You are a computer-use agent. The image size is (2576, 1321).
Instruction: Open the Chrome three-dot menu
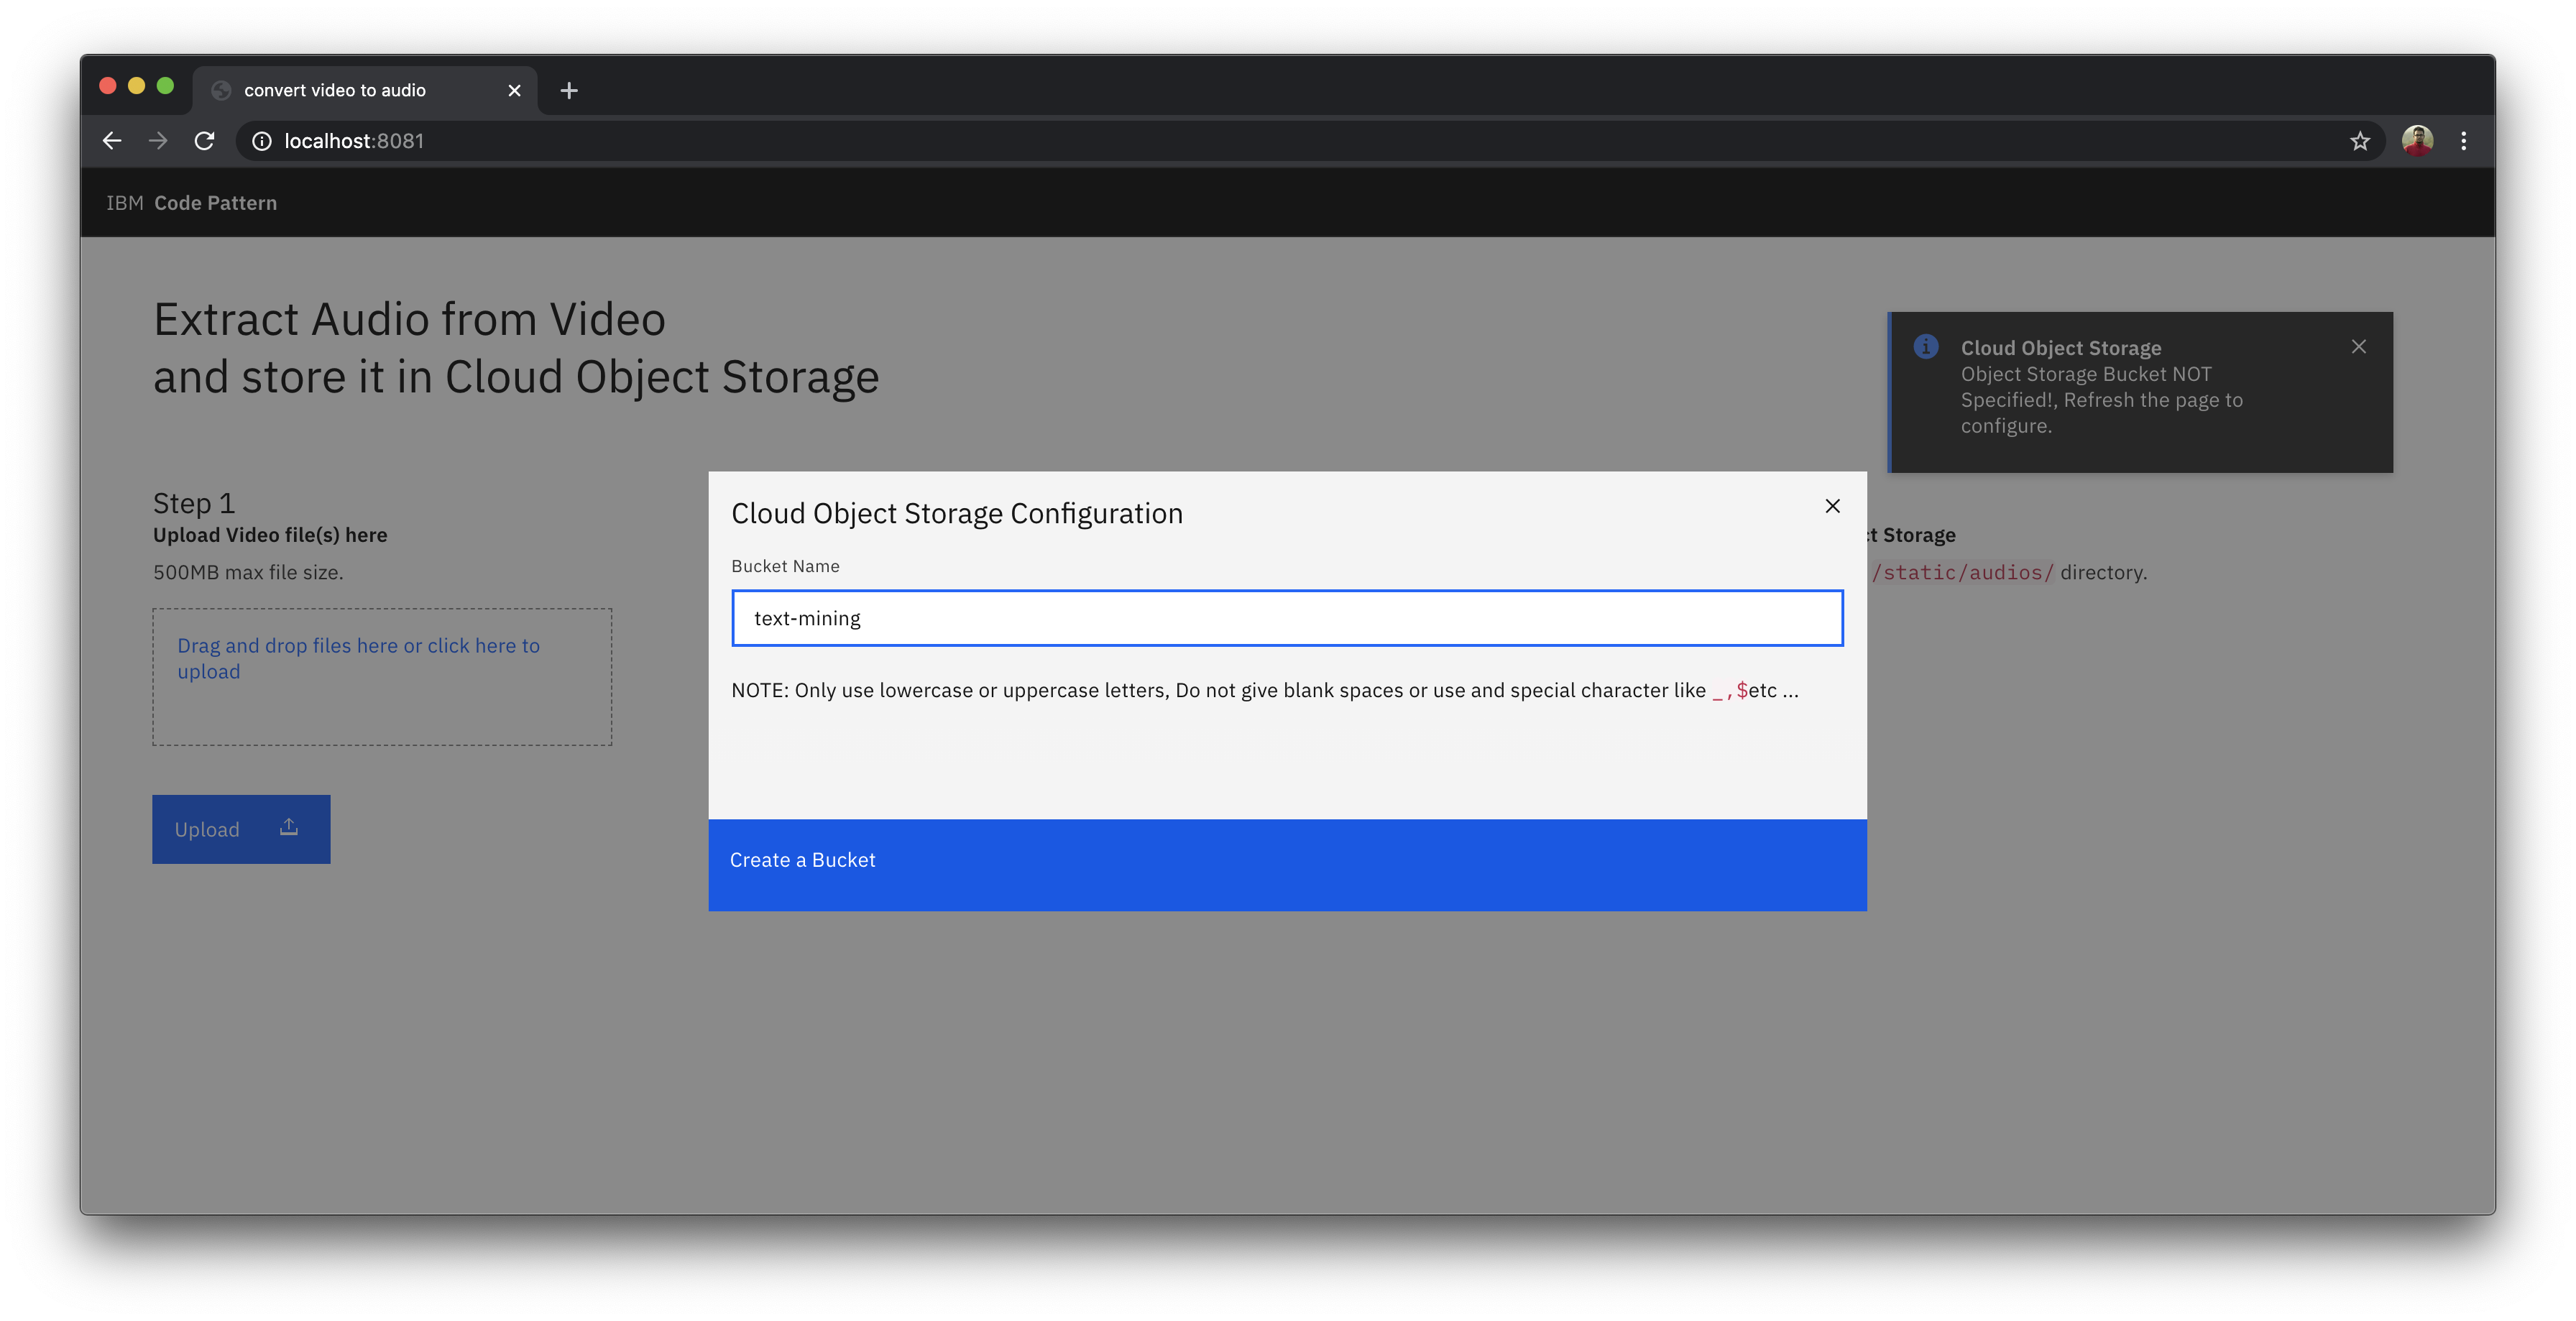[2464, 141]
